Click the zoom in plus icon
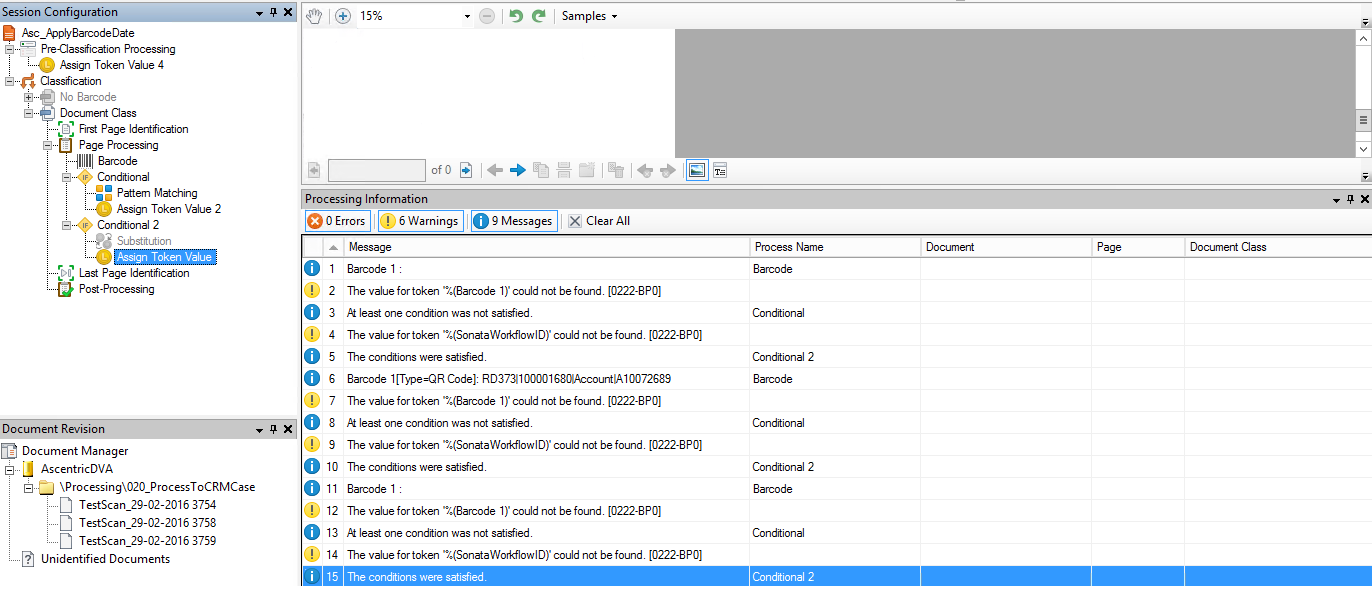This screenshot has height=611, width=1372. tap(343, 16)
